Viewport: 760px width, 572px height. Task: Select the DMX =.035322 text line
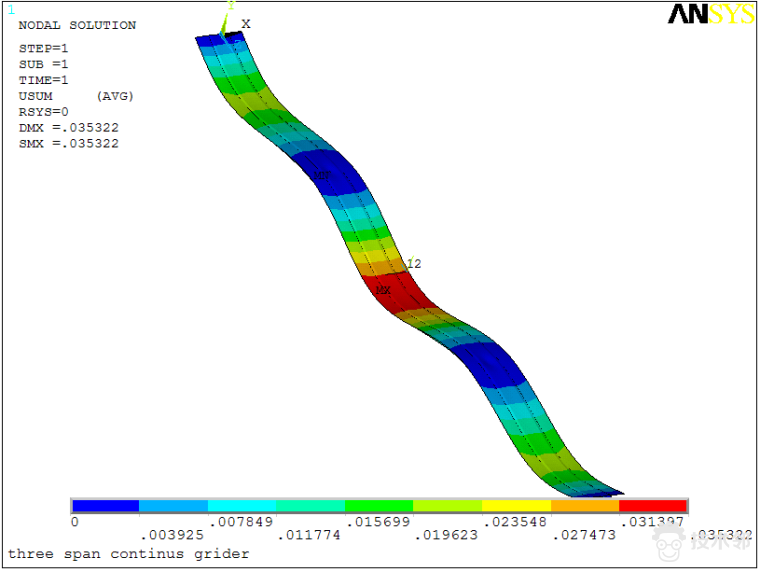pos(69,128)
